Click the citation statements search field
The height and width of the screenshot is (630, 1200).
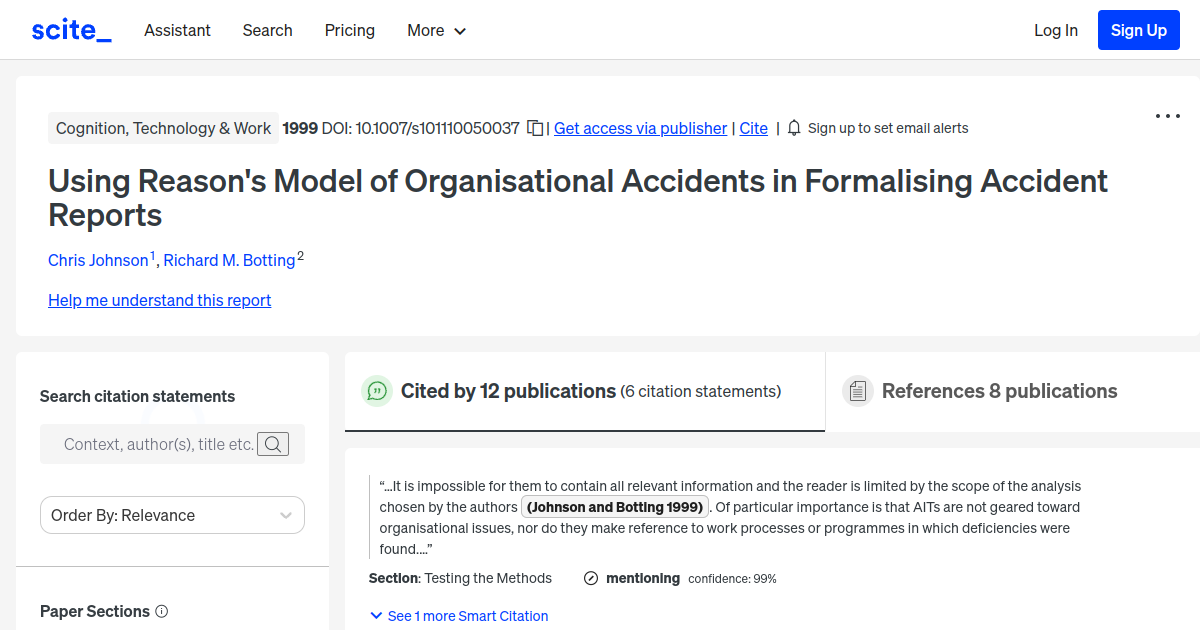pos(160,444)
